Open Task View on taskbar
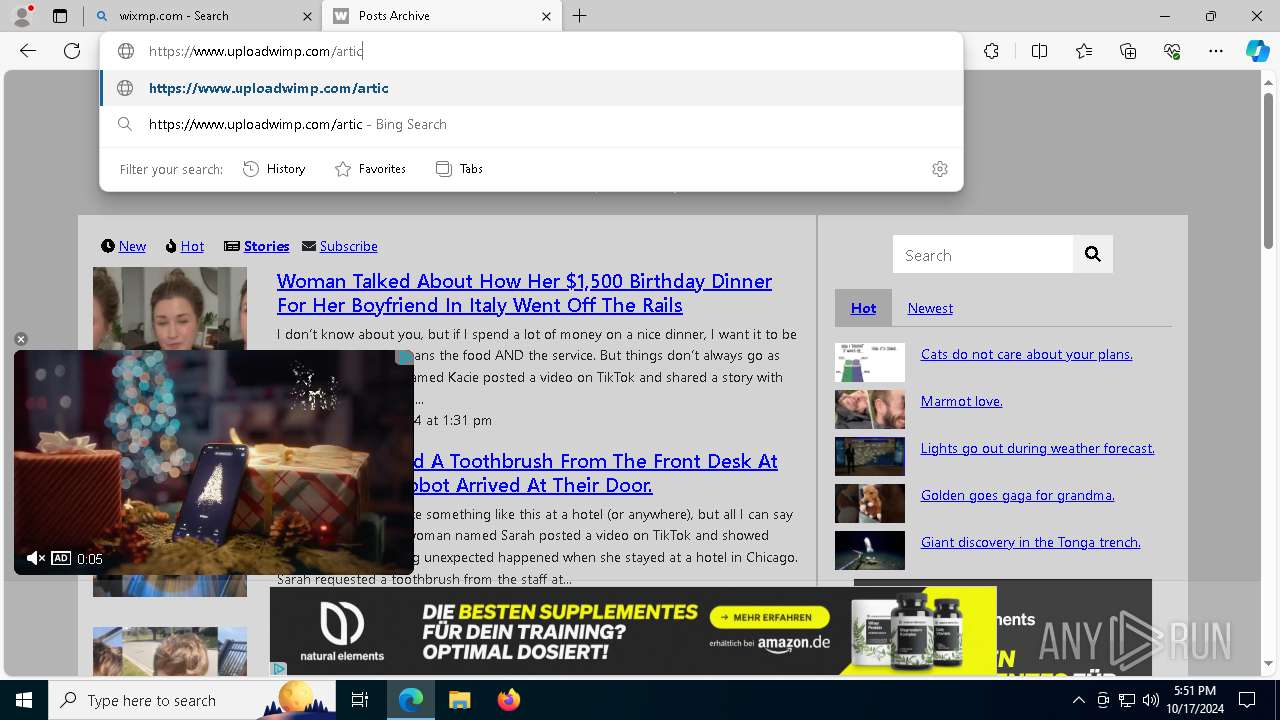The height and width of the screenshot is (720, 1280). [x=360, y=700]
